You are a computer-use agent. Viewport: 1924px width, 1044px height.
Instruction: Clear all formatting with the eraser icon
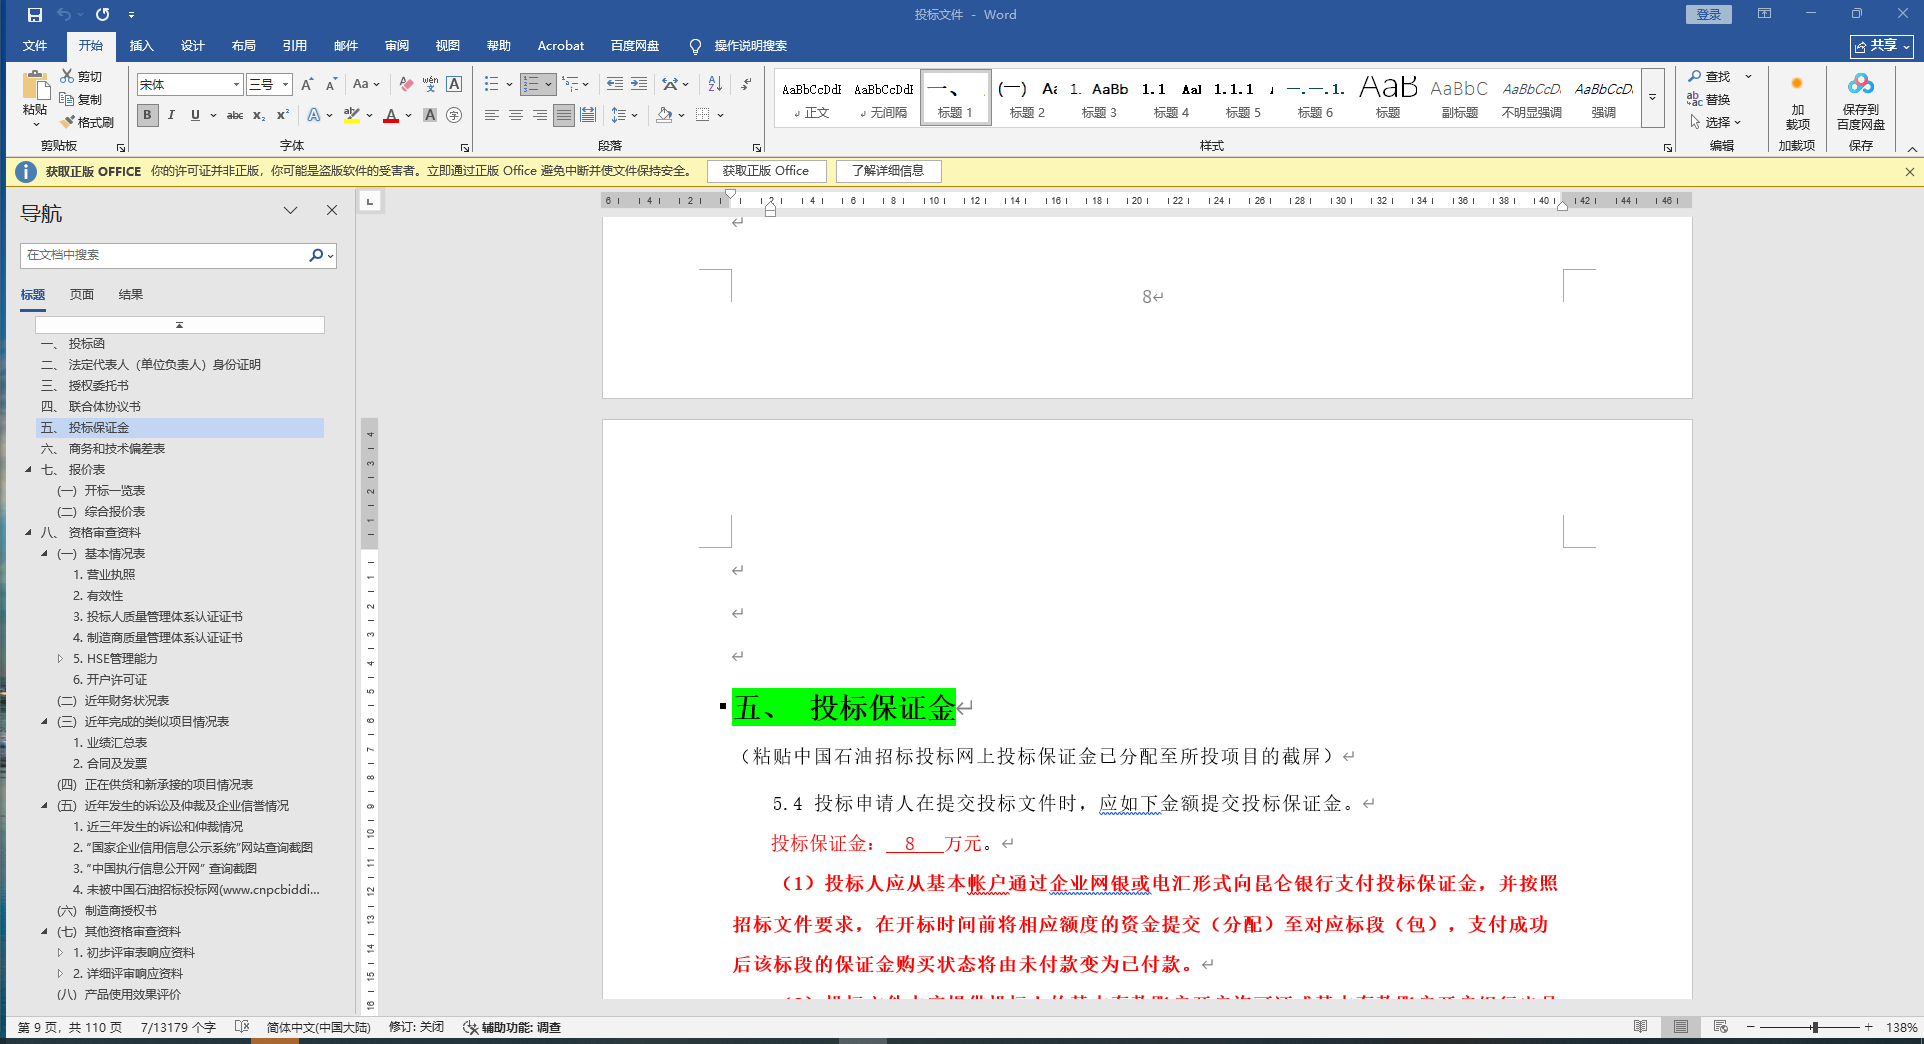click(406, 84)
